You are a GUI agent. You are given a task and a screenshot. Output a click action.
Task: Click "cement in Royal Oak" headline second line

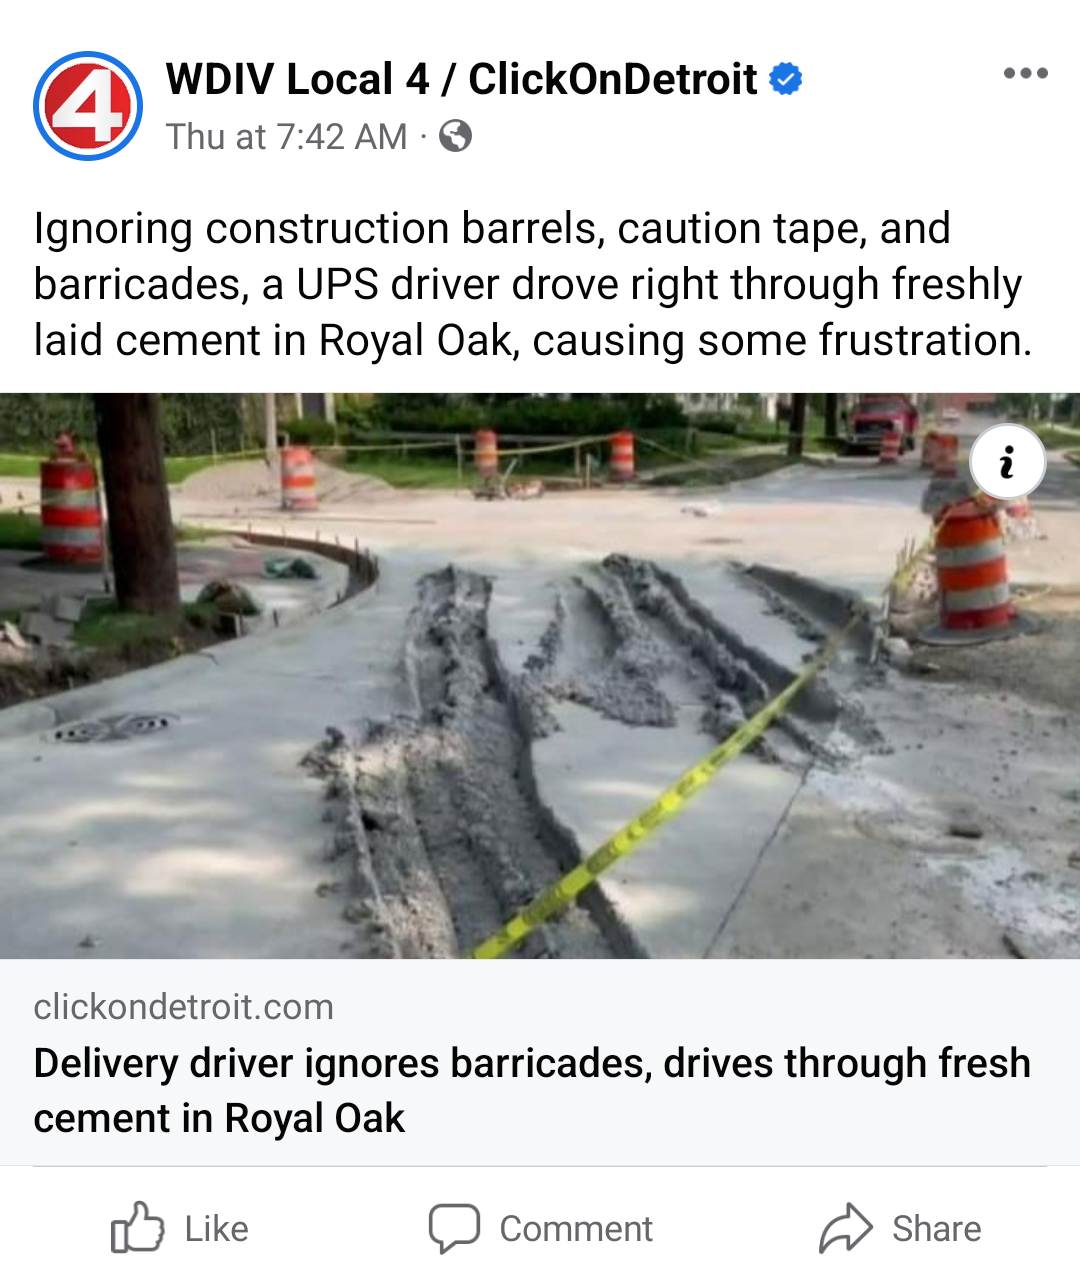[x=219, y=1118]
